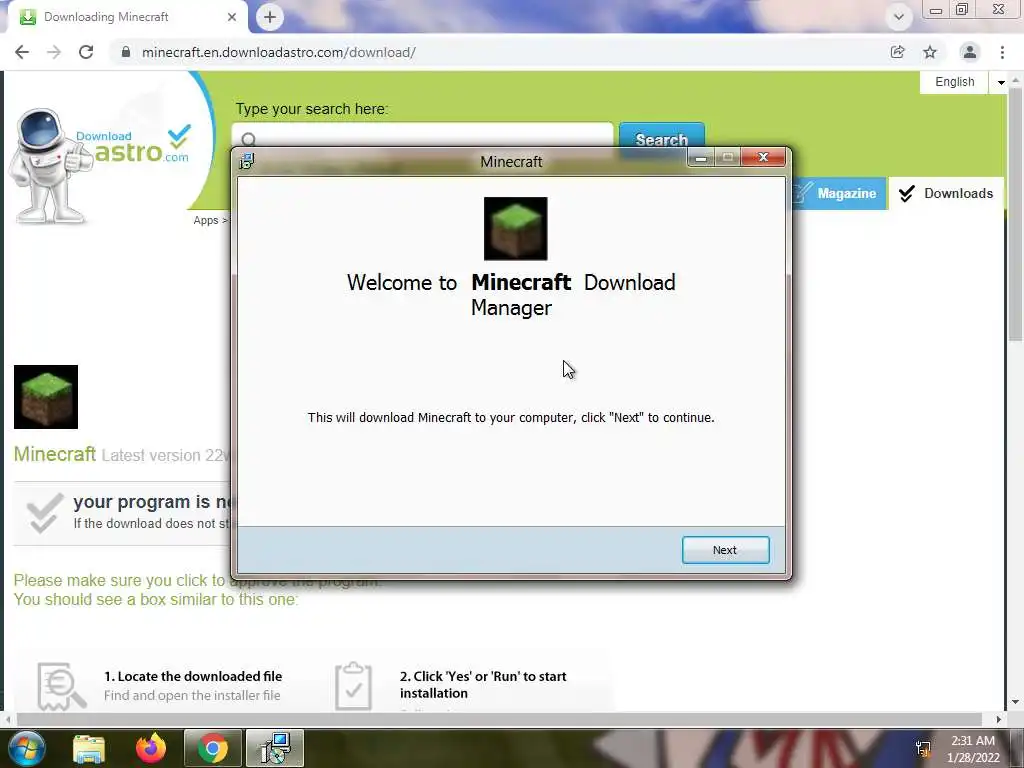This screenshot has width=1024, height=768.
Task: Open the Windows Start menu
Action: point(25,748)
